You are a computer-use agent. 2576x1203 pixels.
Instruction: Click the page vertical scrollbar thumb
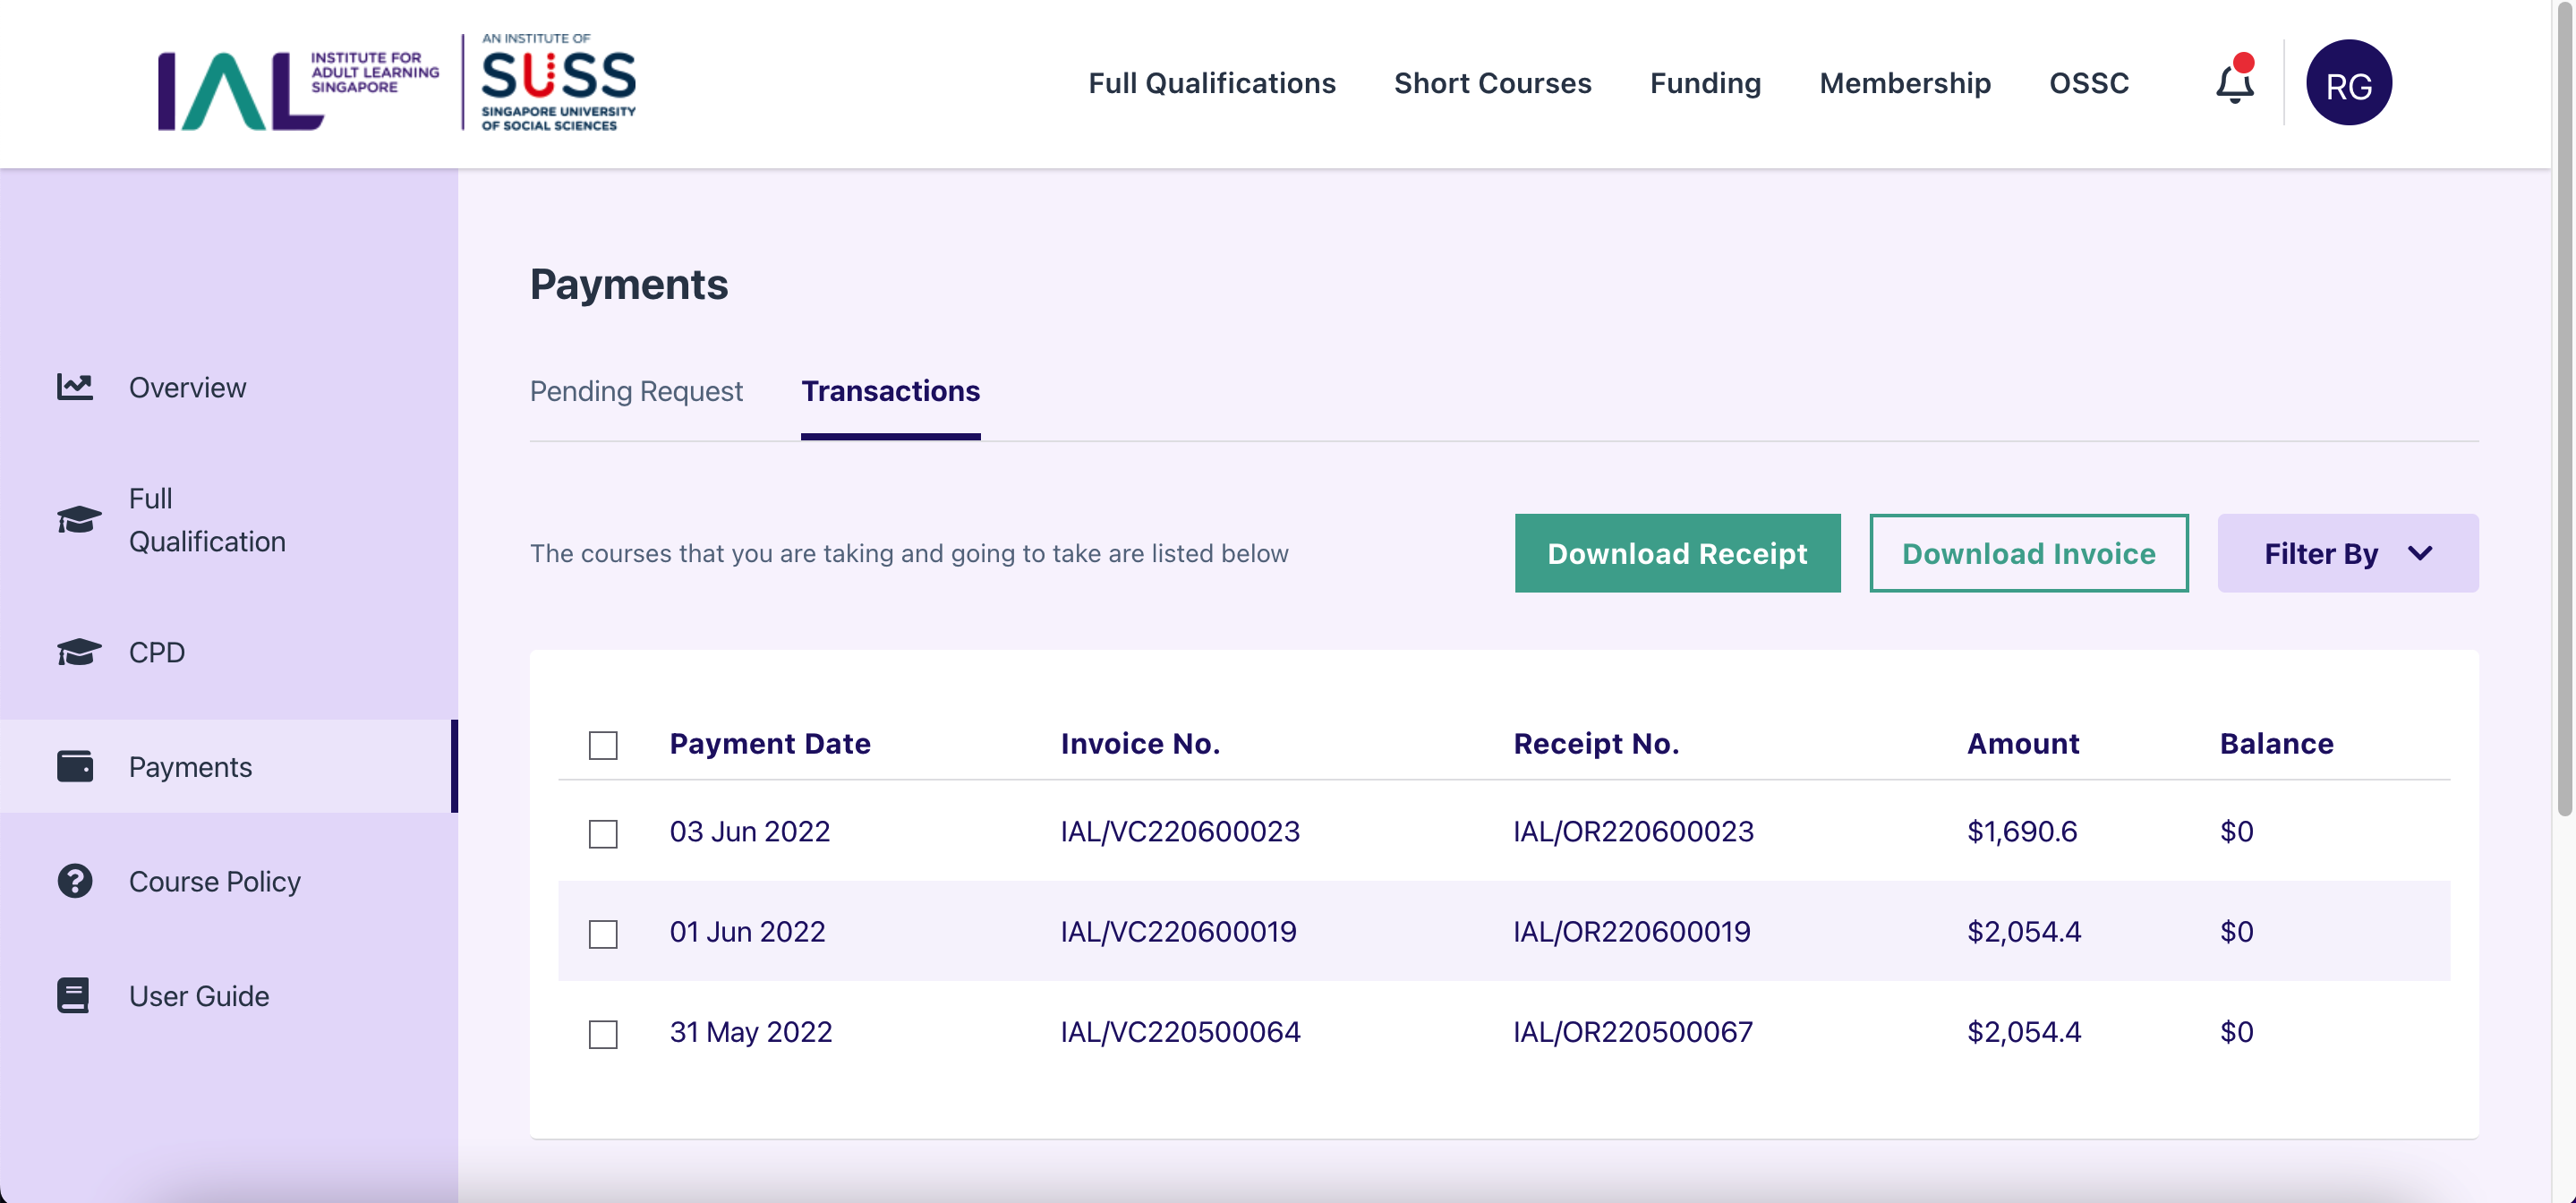[x=2564, y=410]
